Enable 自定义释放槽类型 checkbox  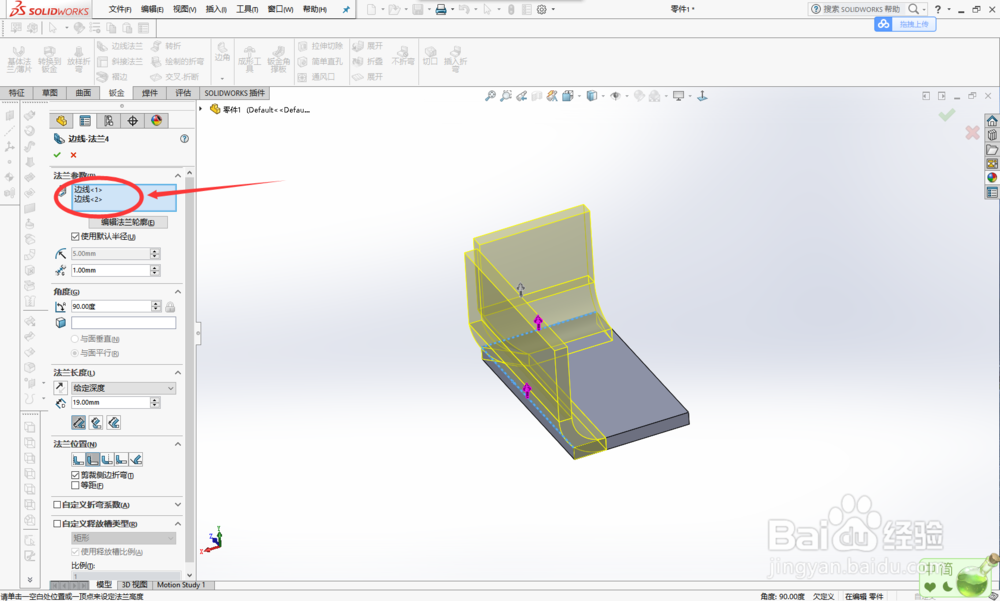coord(57,524)
